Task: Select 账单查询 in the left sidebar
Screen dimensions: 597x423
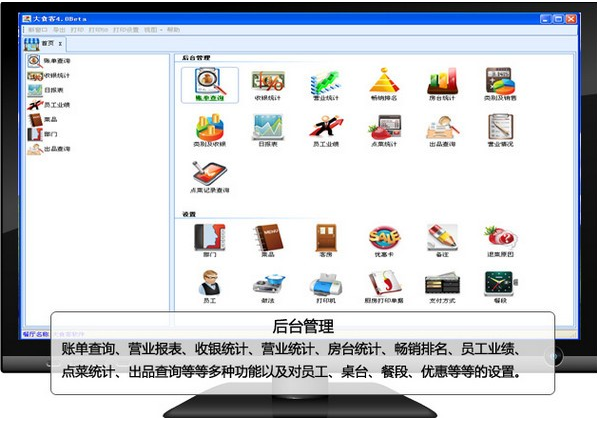Action: click(x=49, y=61)
